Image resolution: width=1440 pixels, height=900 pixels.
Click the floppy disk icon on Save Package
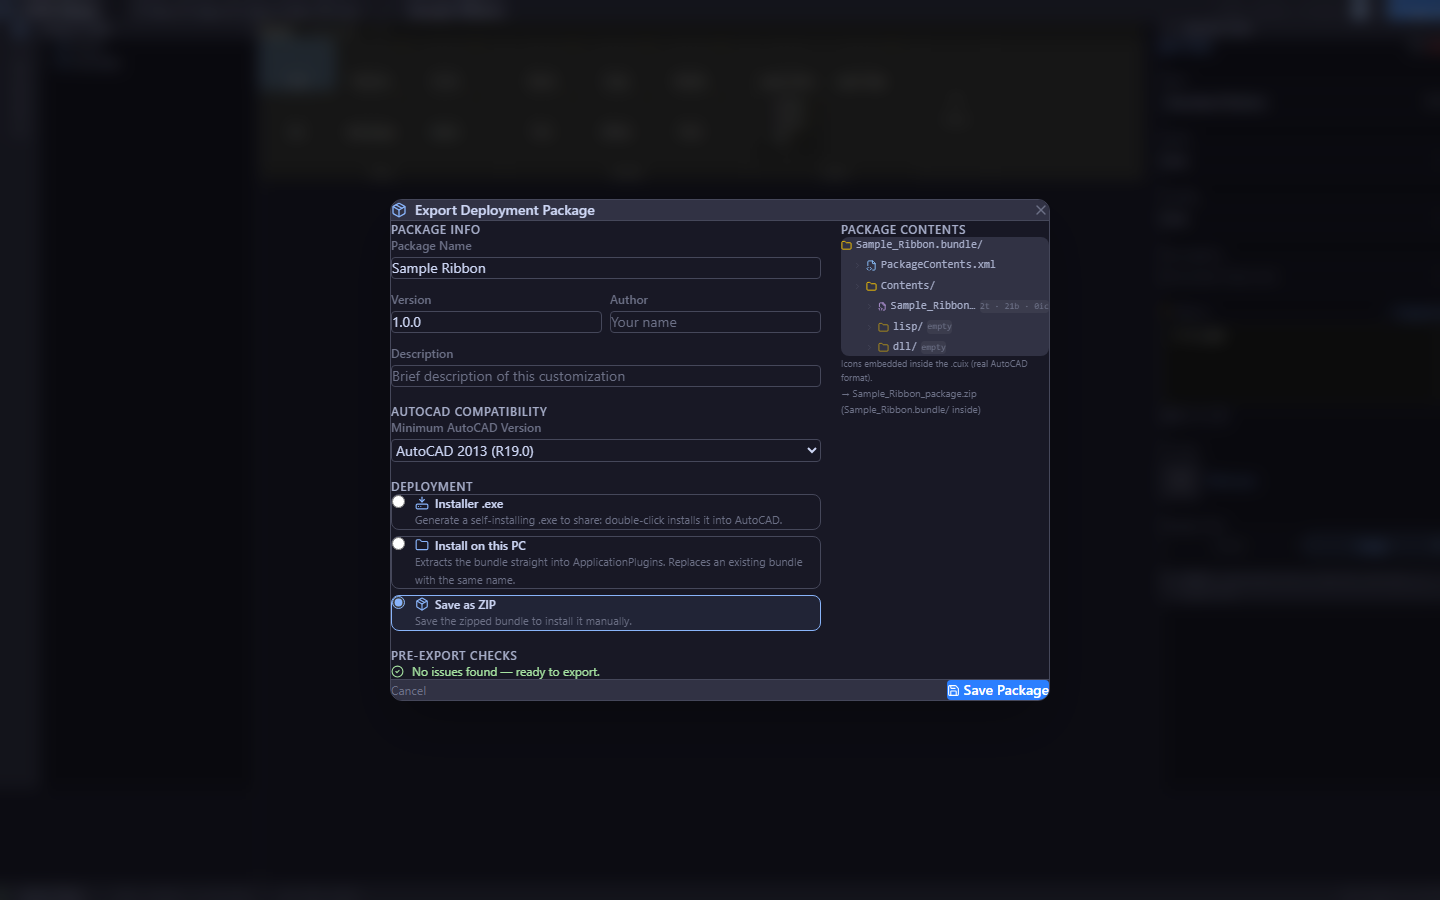[953, 691]
